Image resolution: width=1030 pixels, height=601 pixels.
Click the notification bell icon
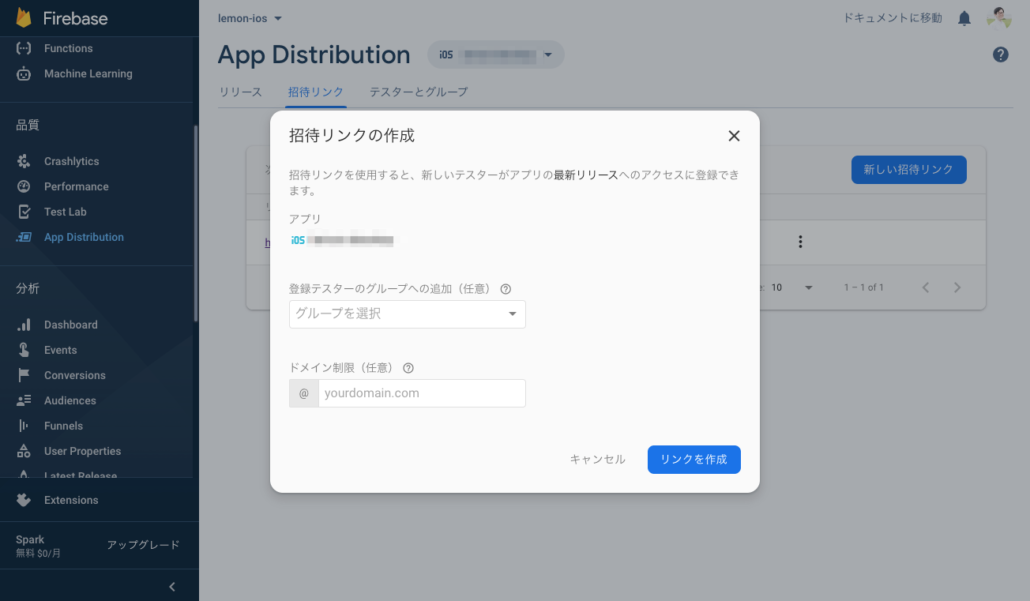(964, 18)
